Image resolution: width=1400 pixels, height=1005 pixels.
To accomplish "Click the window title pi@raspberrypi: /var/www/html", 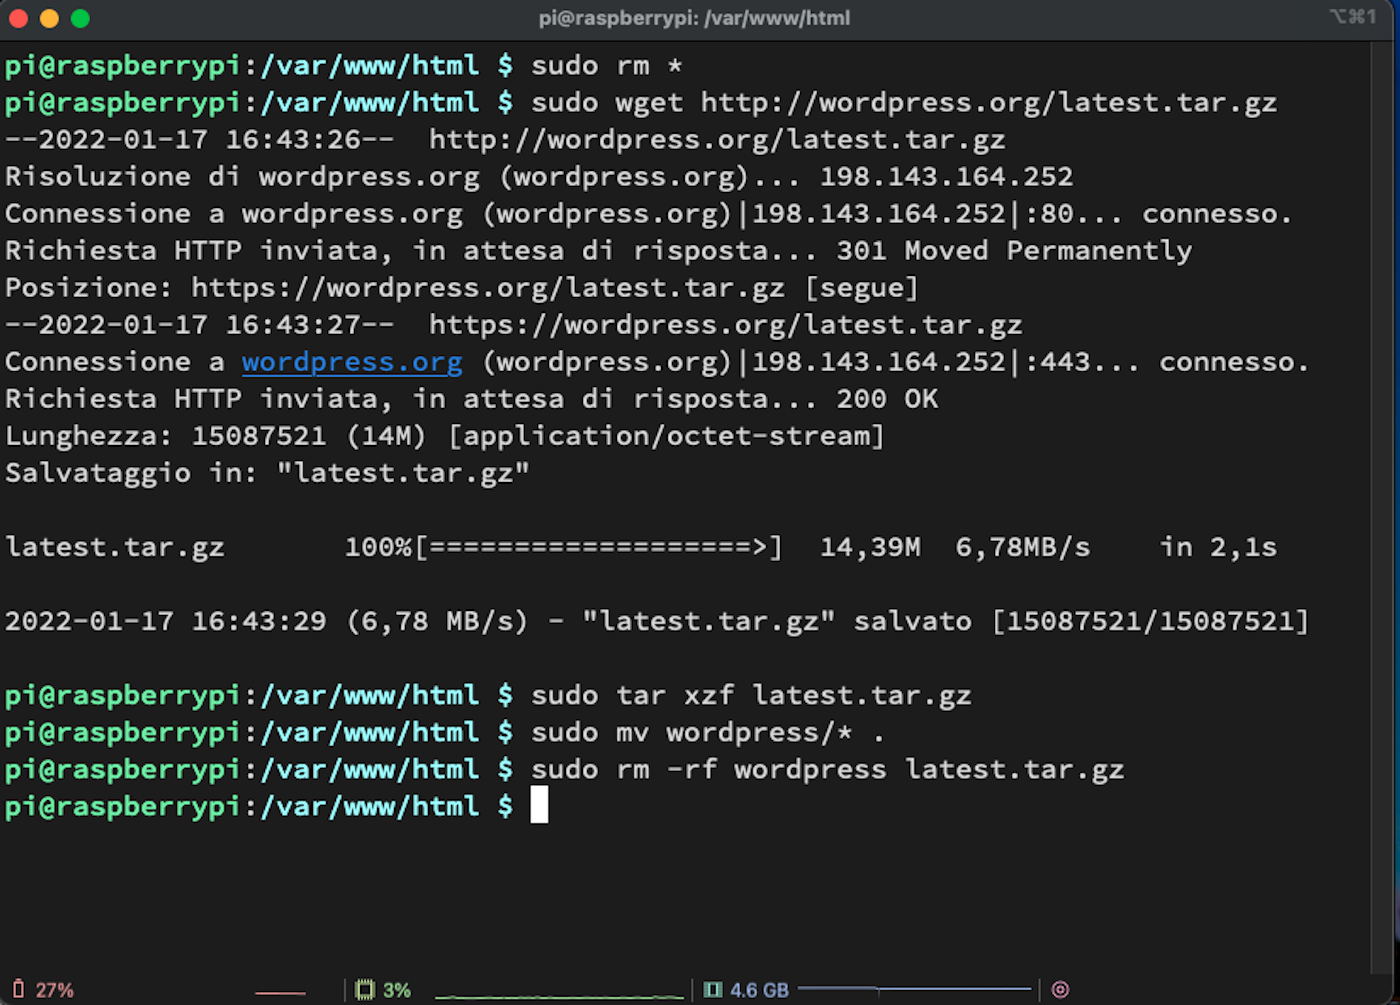I will 694,18.
